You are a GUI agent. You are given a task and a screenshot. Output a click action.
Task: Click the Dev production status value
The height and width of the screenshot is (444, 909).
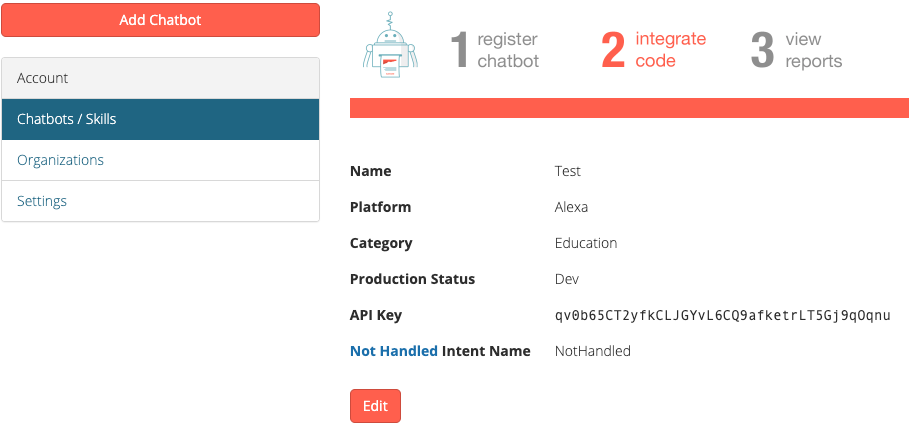567,279
